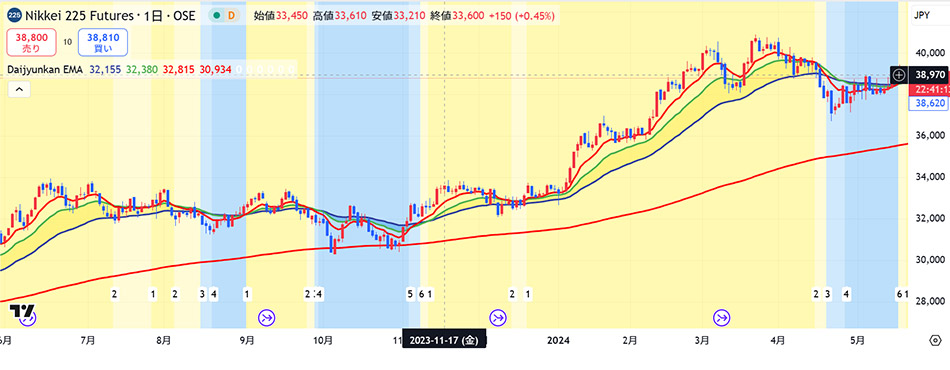Screen dimensions: 950x370
Task: Click the 始値 33,450 open value
Action: 281,16
